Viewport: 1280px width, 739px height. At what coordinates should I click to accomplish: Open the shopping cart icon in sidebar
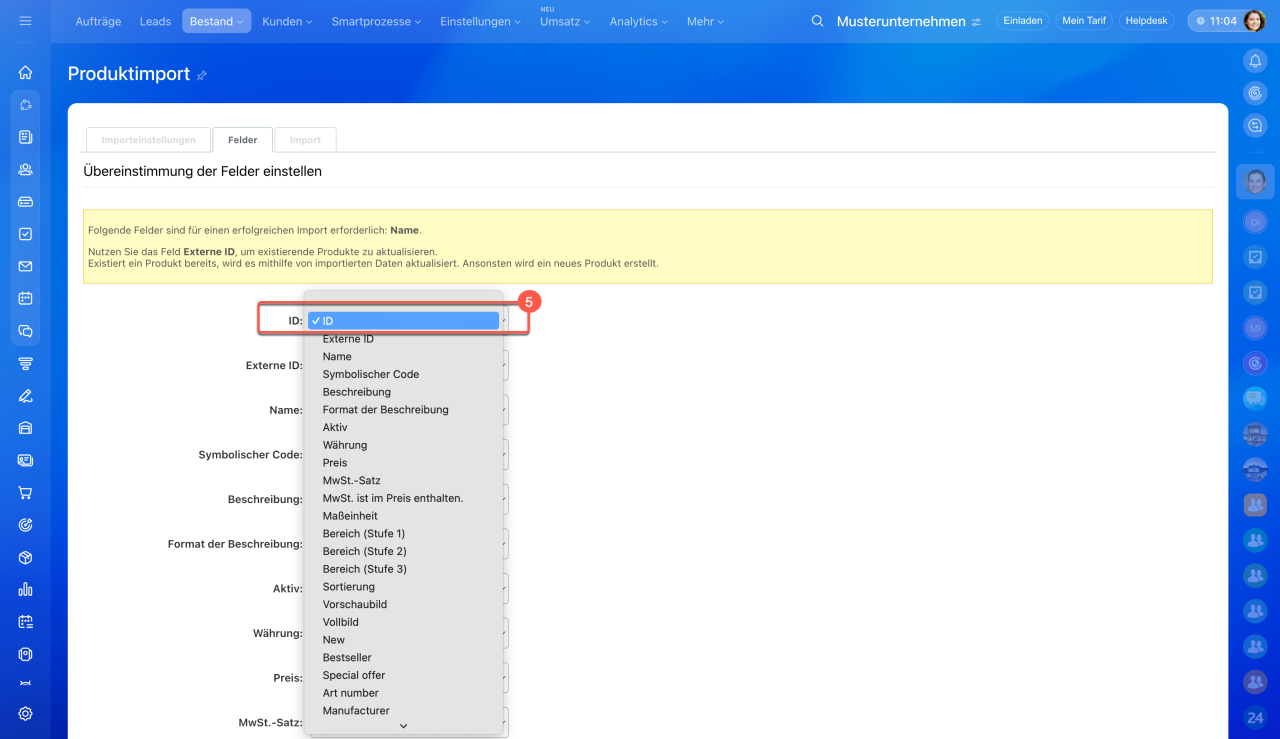tap(25, 493)
